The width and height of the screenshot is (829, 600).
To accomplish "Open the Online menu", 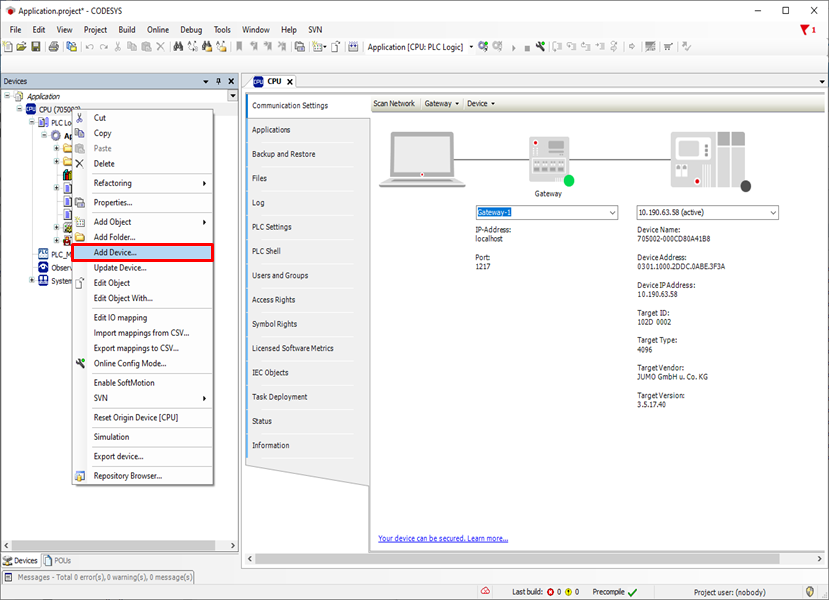I will pyautogui.click(x=158, y=30).
